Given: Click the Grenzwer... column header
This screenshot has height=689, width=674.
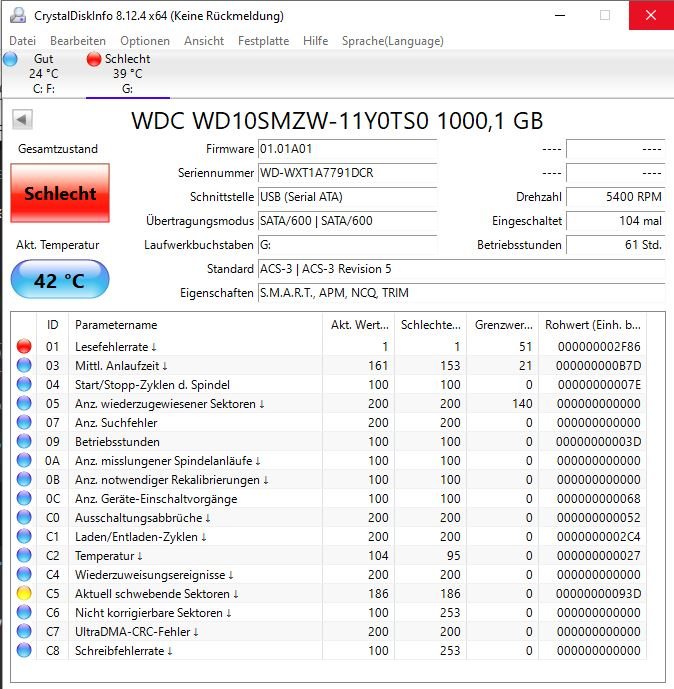Looking at the screenshot, I should click(503, 325).
